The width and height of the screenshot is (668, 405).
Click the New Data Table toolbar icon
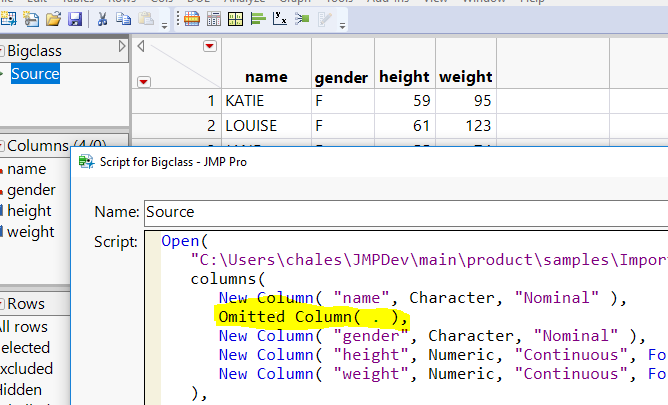point(8,19)
